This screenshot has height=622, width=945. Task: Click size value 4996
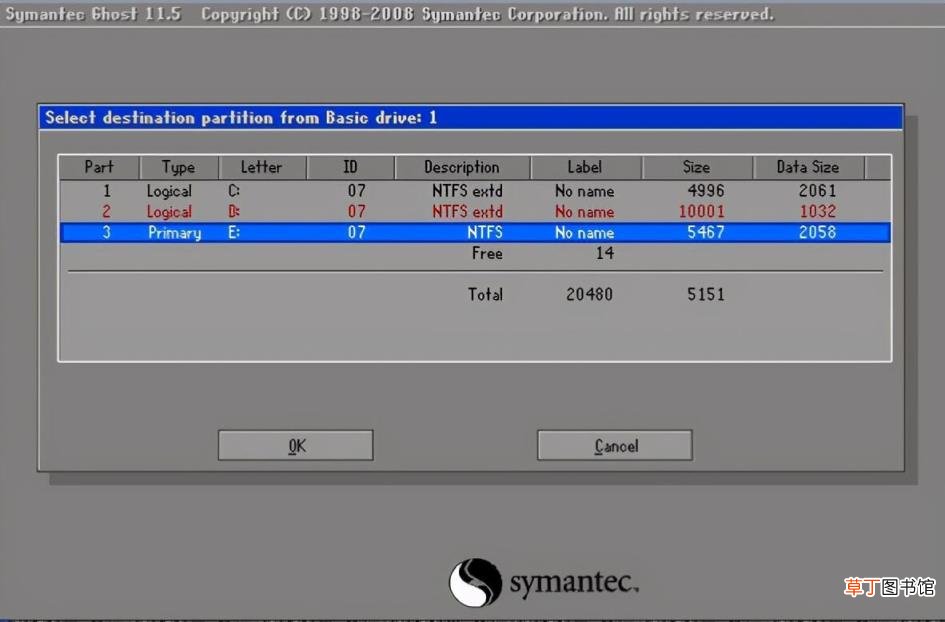706,191
